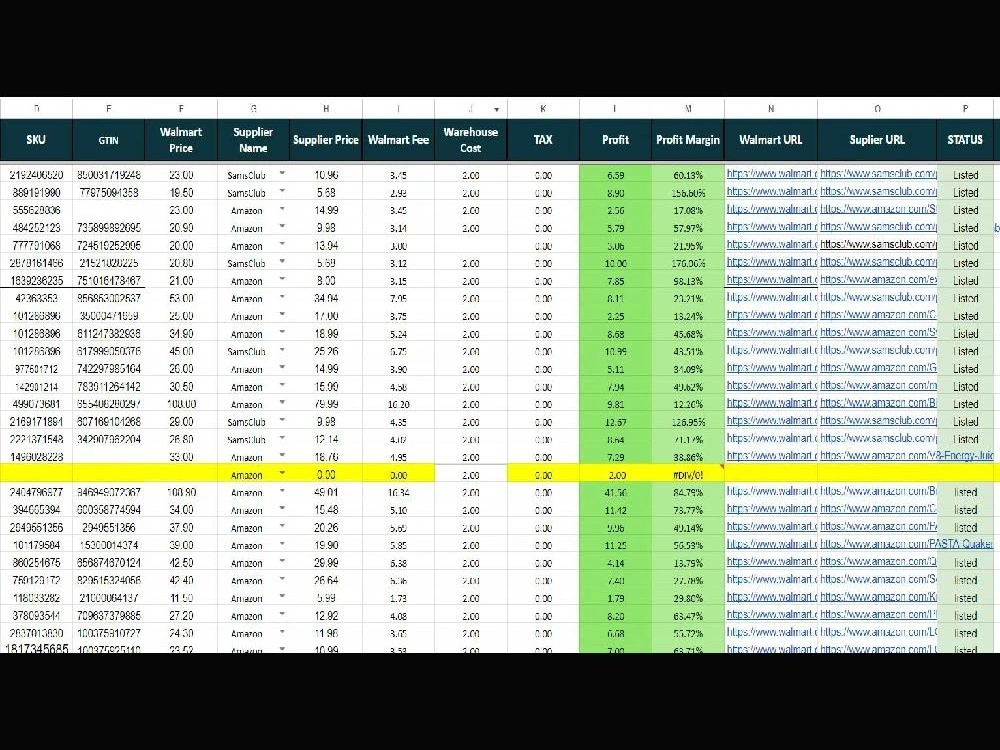1000x750 pixels.
Task: Select the GTIN header cell
Action: coord(108,140)
